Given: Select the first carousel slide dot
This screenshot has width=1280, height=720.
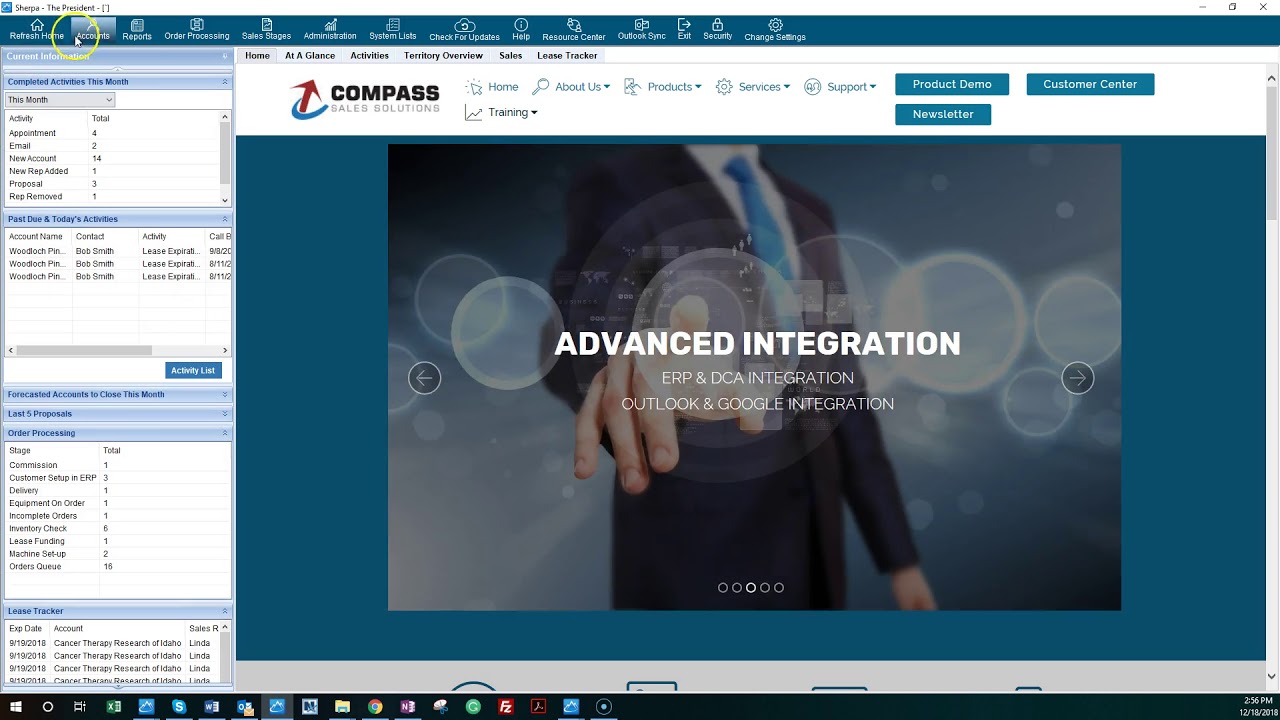Looking at the screenshot, I should point(723,588).
